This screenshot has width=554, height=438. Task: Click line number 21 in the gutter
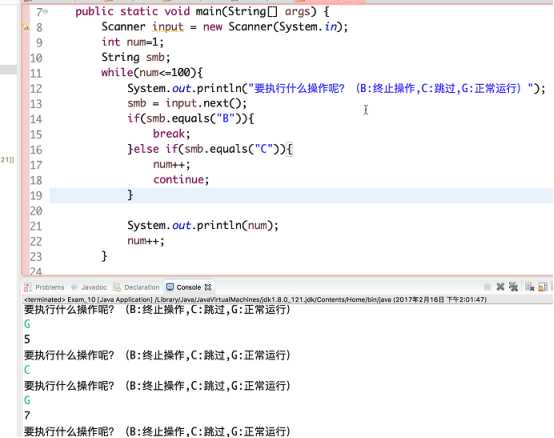coord(36,226)
